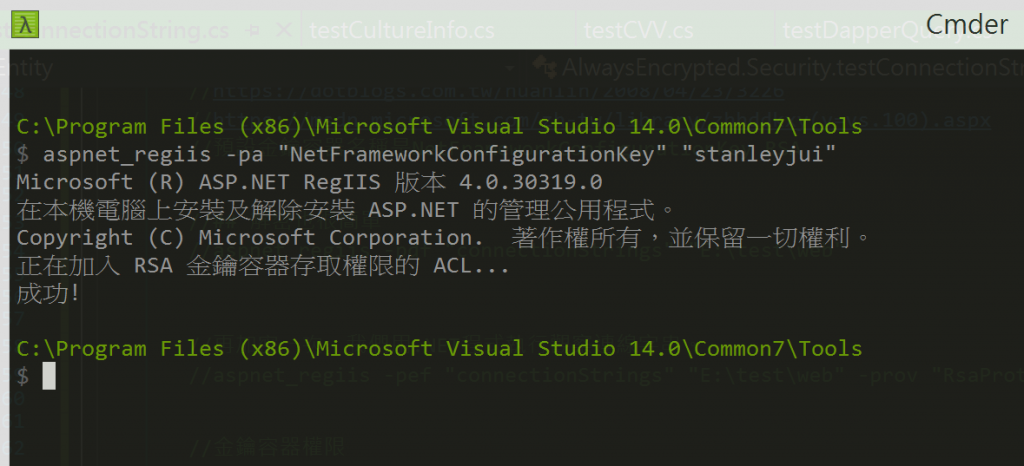Click the Microsoft ASP.NET RegIIS version line

pos(309,182)
